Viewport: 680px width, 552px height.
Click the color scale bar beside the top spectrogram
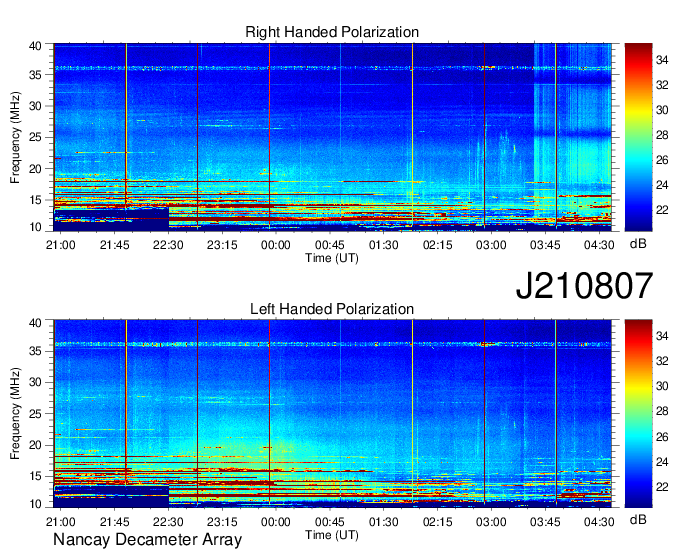638,136
